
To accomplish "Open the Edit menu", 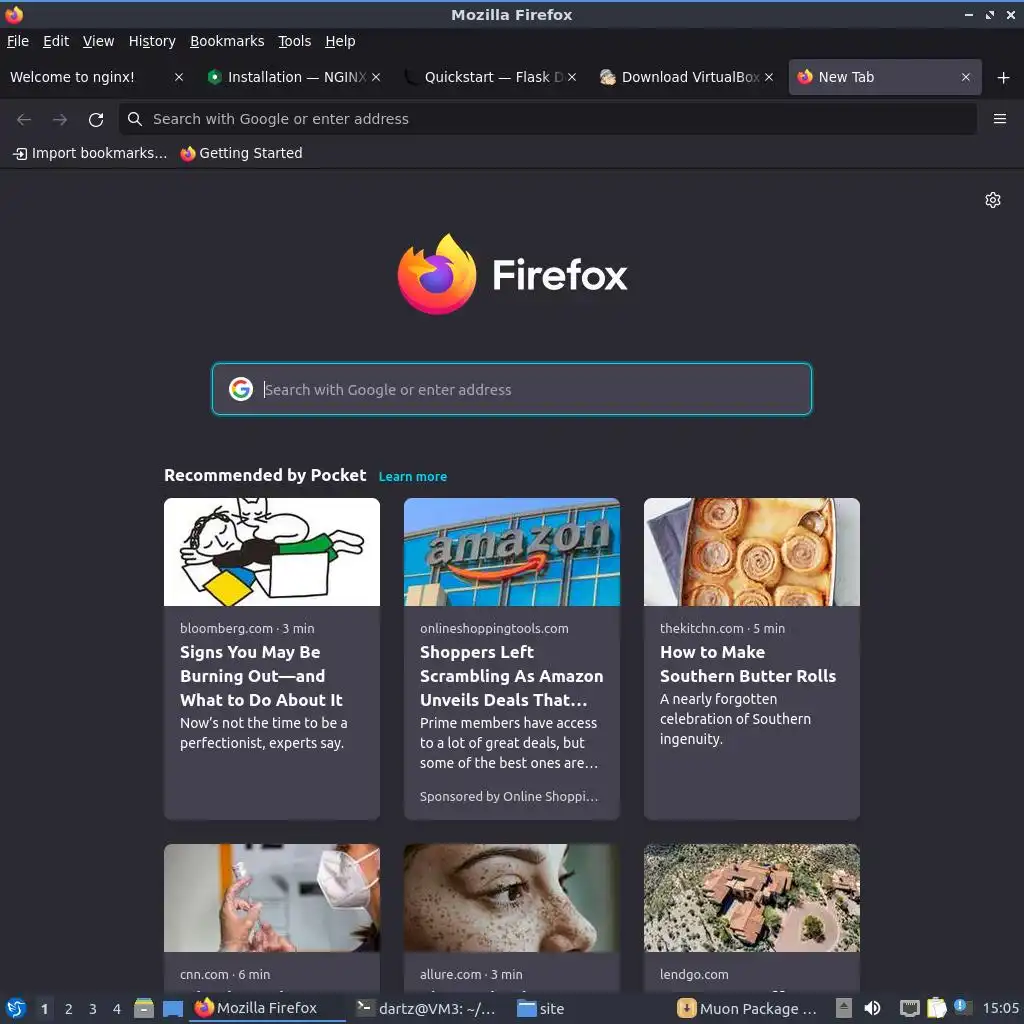I will (x=56, y=41).
